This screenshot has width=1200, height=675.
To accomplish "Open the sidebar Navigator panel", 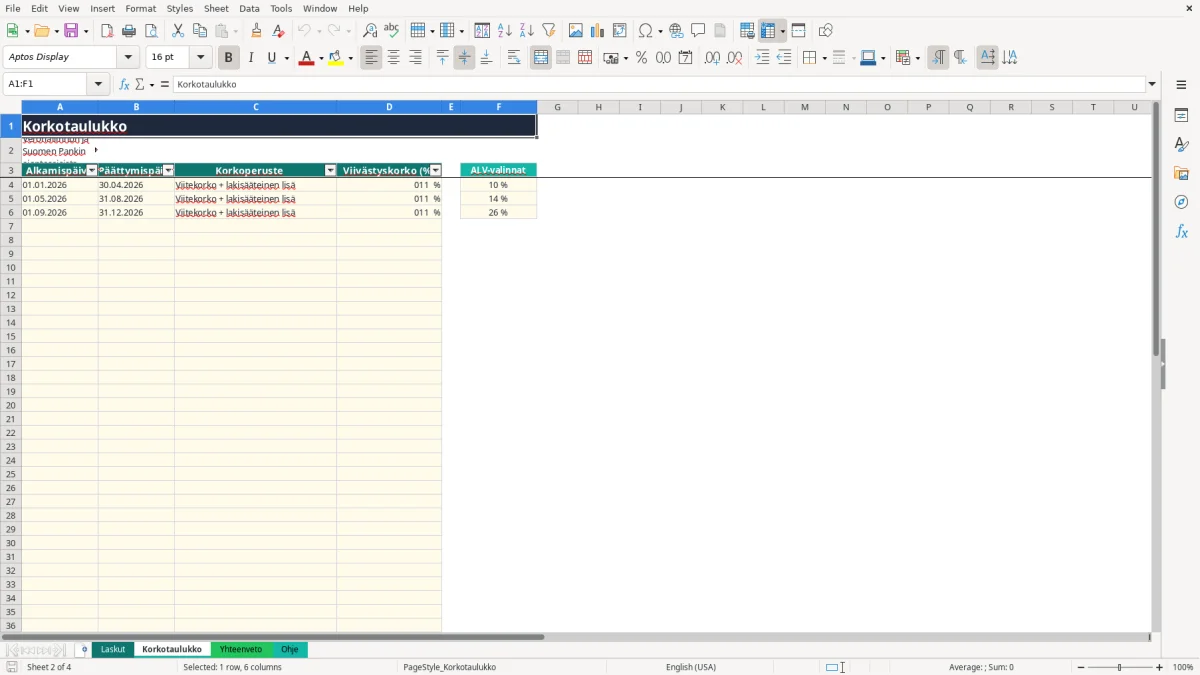I will (x=1181, y=202).
